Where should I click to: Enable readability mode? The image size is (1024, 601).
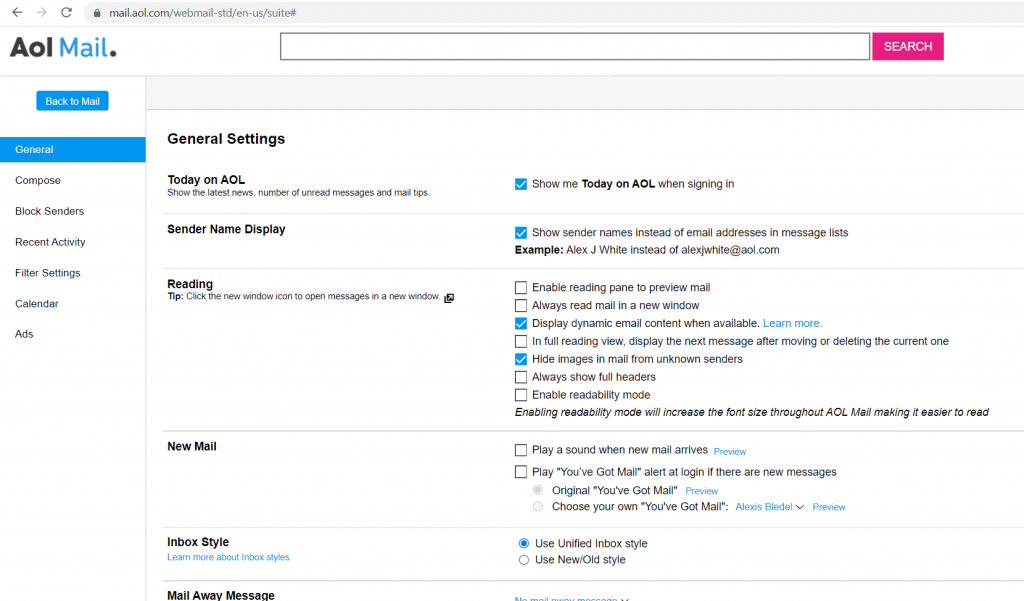click(521, 394)
